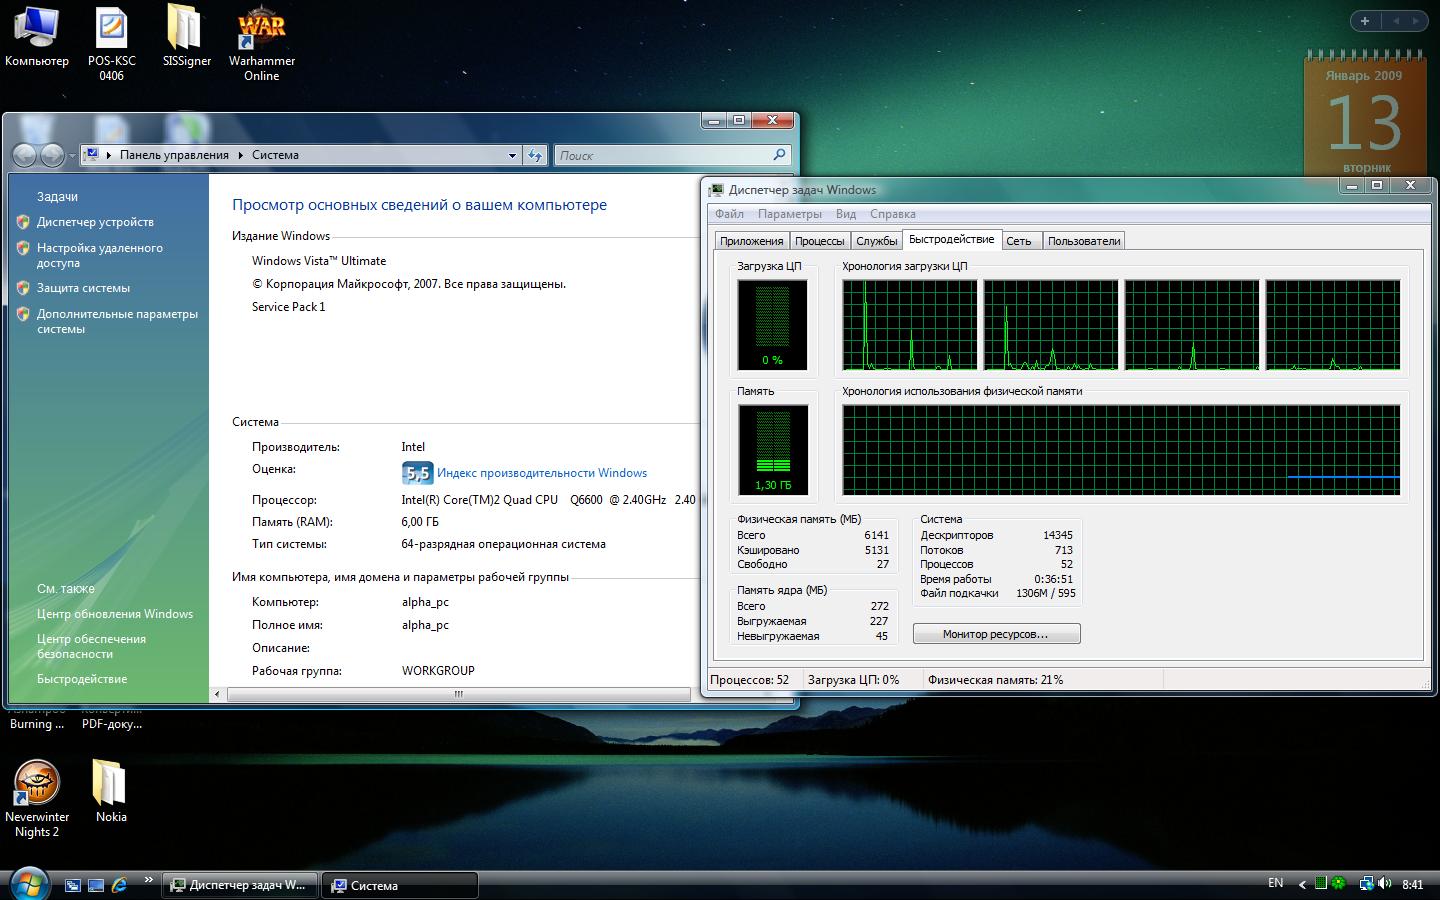Show hidden system tray icons arrow

pos(1302,884)
